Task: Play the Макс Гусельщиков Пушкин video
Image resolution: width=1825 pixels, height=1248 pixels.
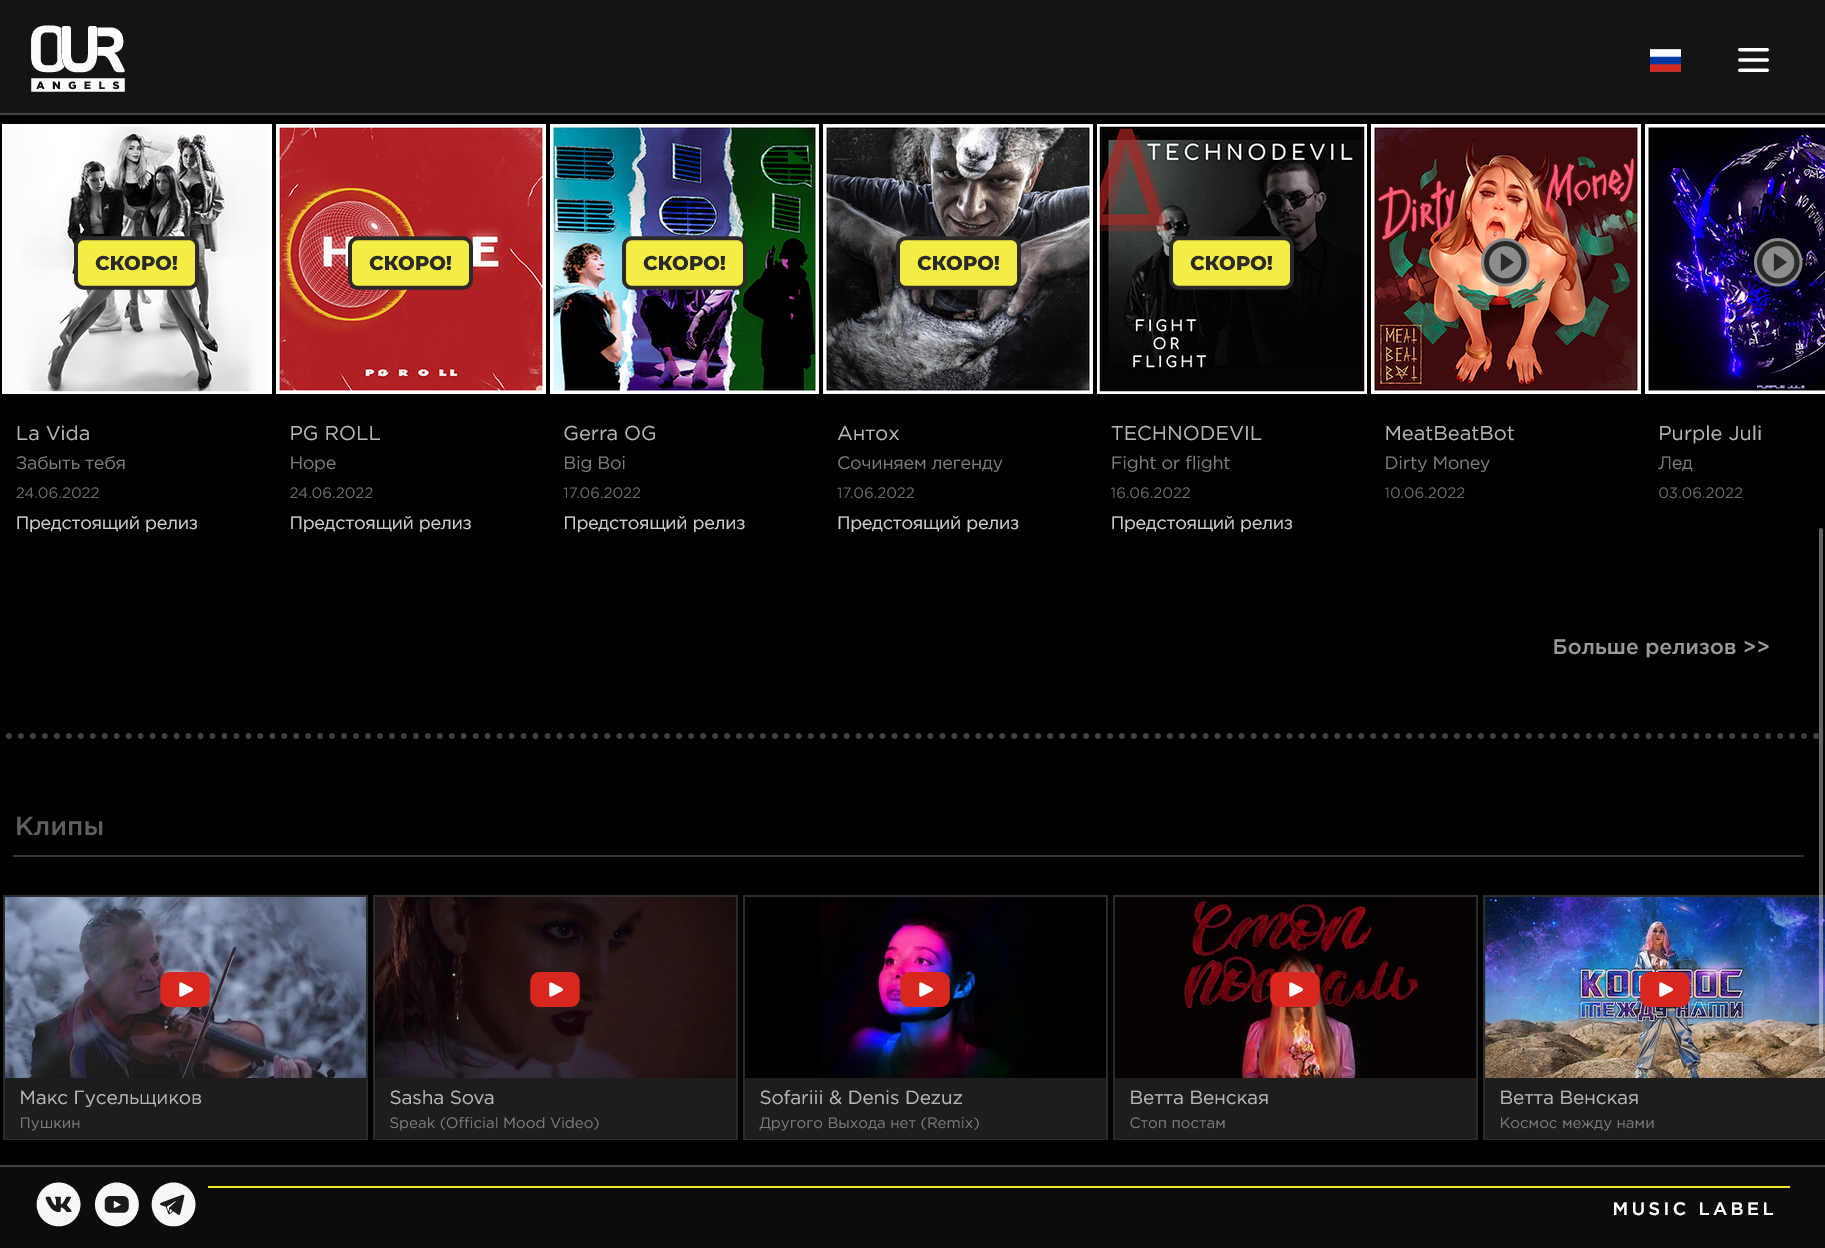Action: (185, 989)
